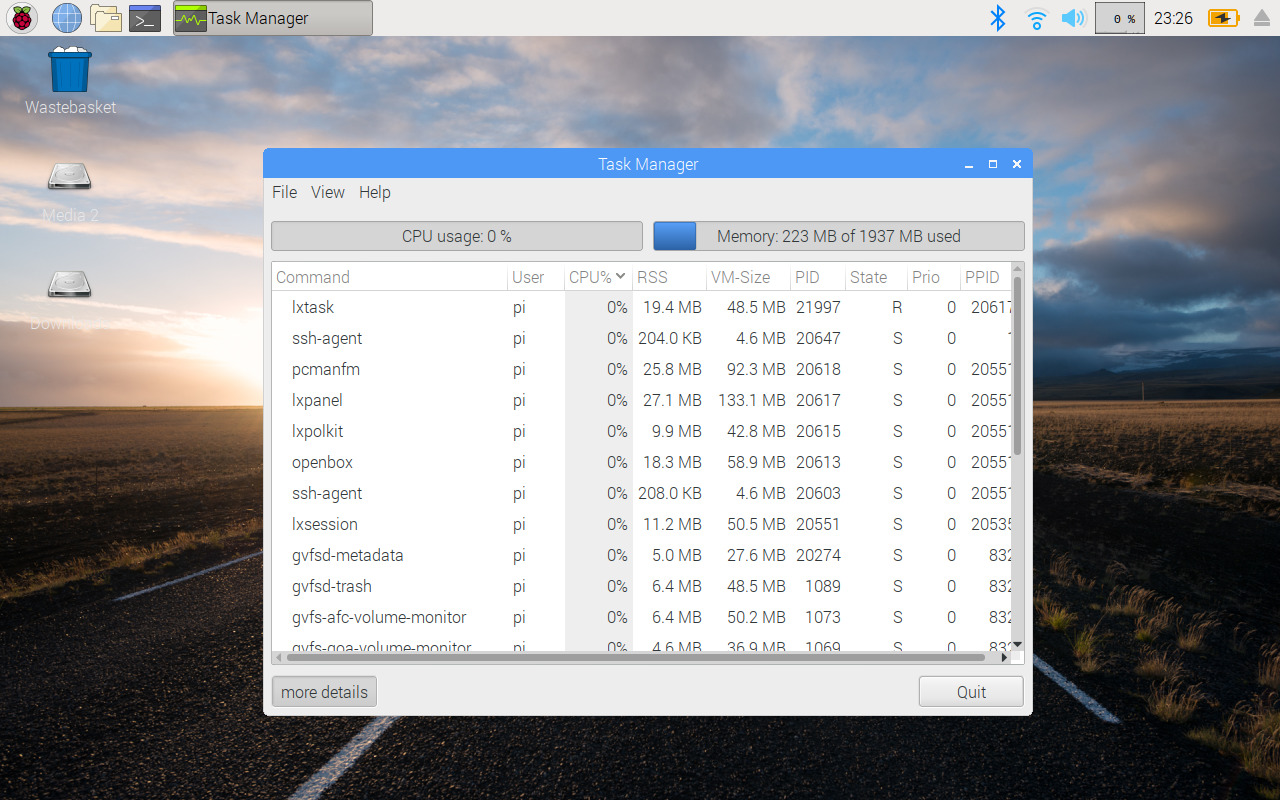Click the Bluetooth icon in the system tray
This screenshot has width=1280, height=800.
997,18
